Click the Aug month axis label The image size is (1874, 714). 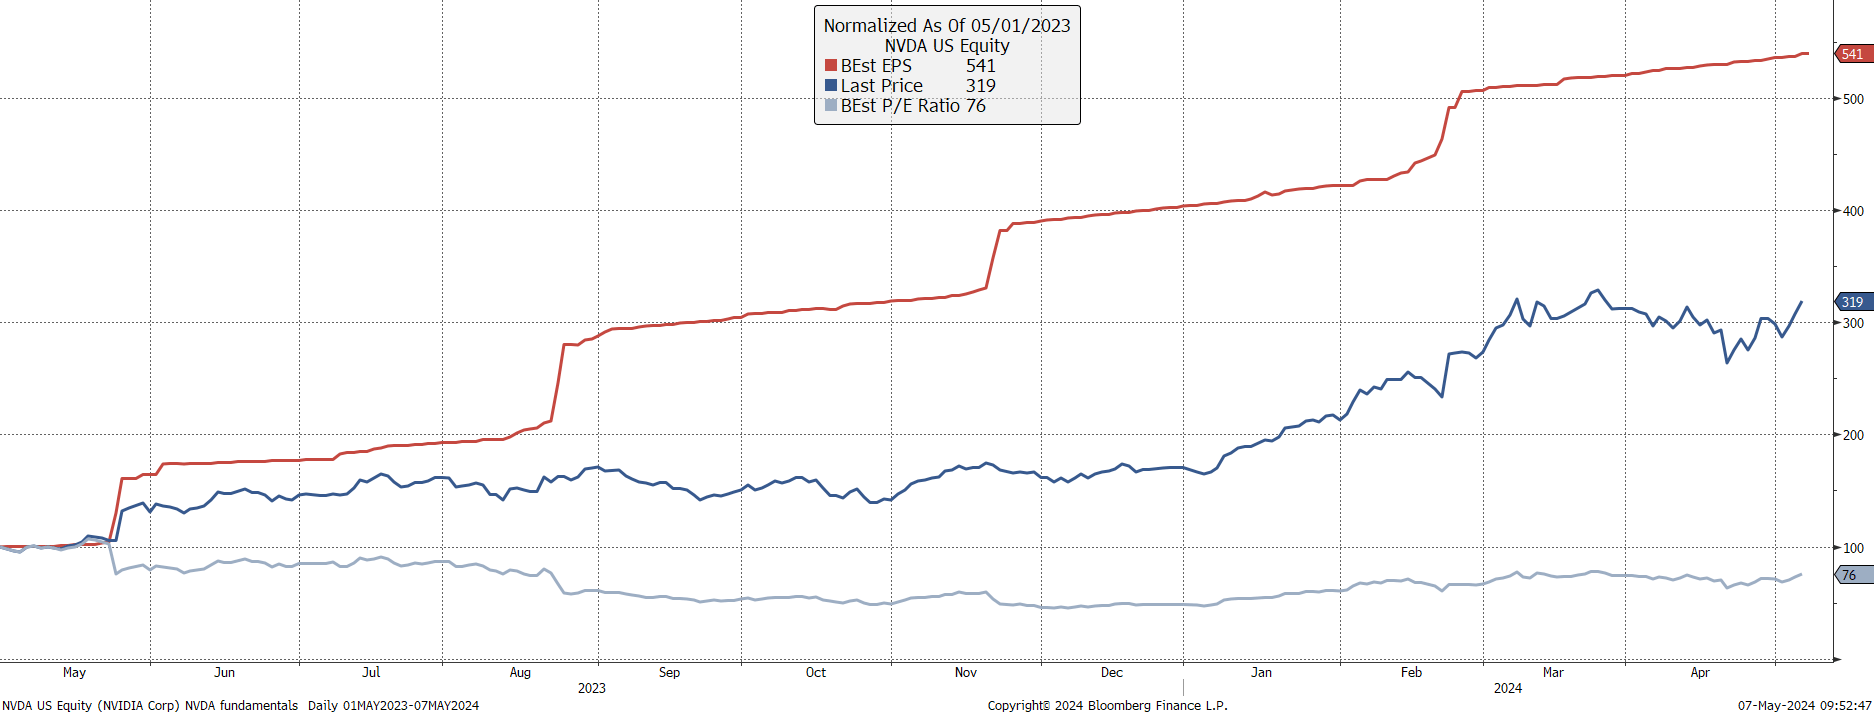(520, 673)
